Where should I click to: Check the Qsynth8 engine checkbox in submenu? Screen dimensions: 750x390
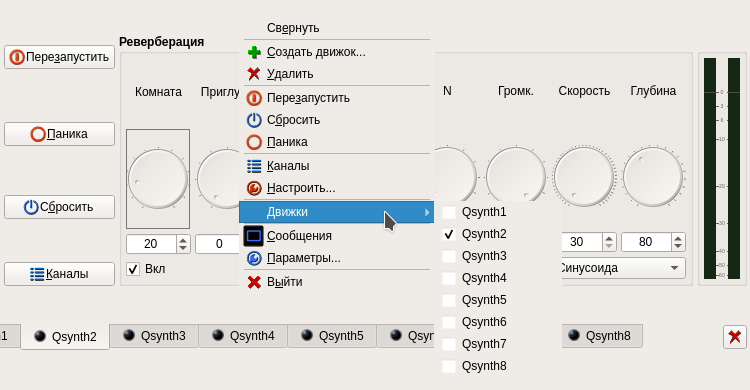tap(449, 366)
